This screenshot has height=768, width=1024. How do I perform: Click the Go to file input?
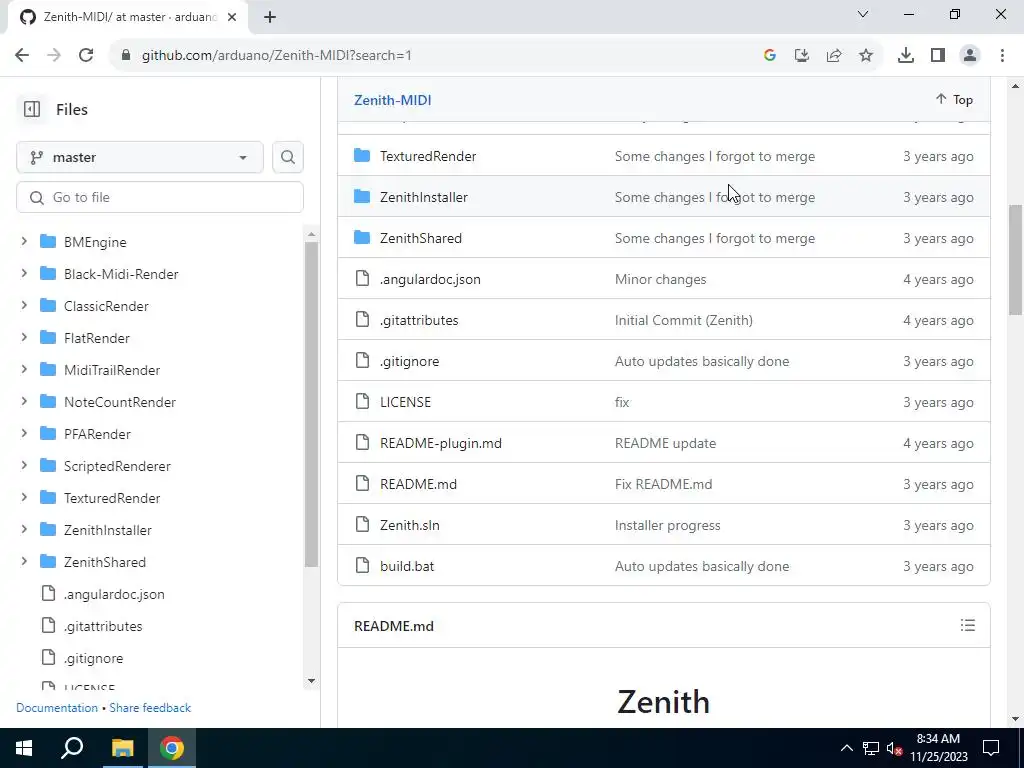(160, 197)
